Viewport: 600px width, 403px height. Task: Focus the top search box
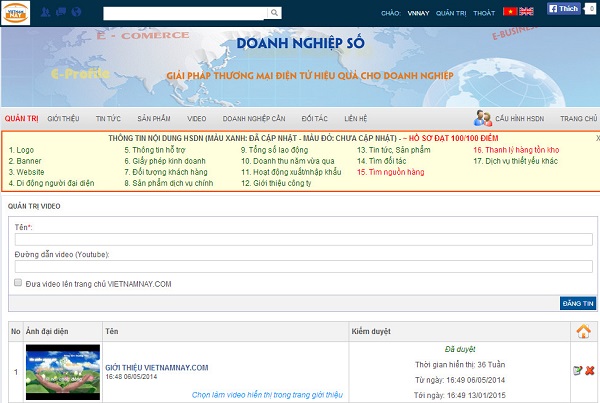pyautogui.click(x=186, y=13)
